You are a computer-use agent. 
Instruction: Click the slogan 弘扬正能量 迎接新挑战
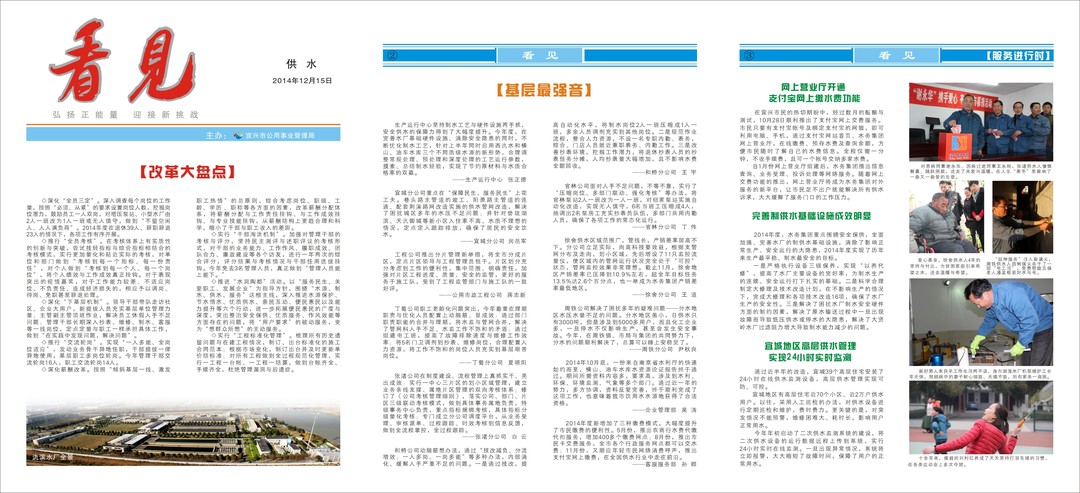tap(125, 114)
